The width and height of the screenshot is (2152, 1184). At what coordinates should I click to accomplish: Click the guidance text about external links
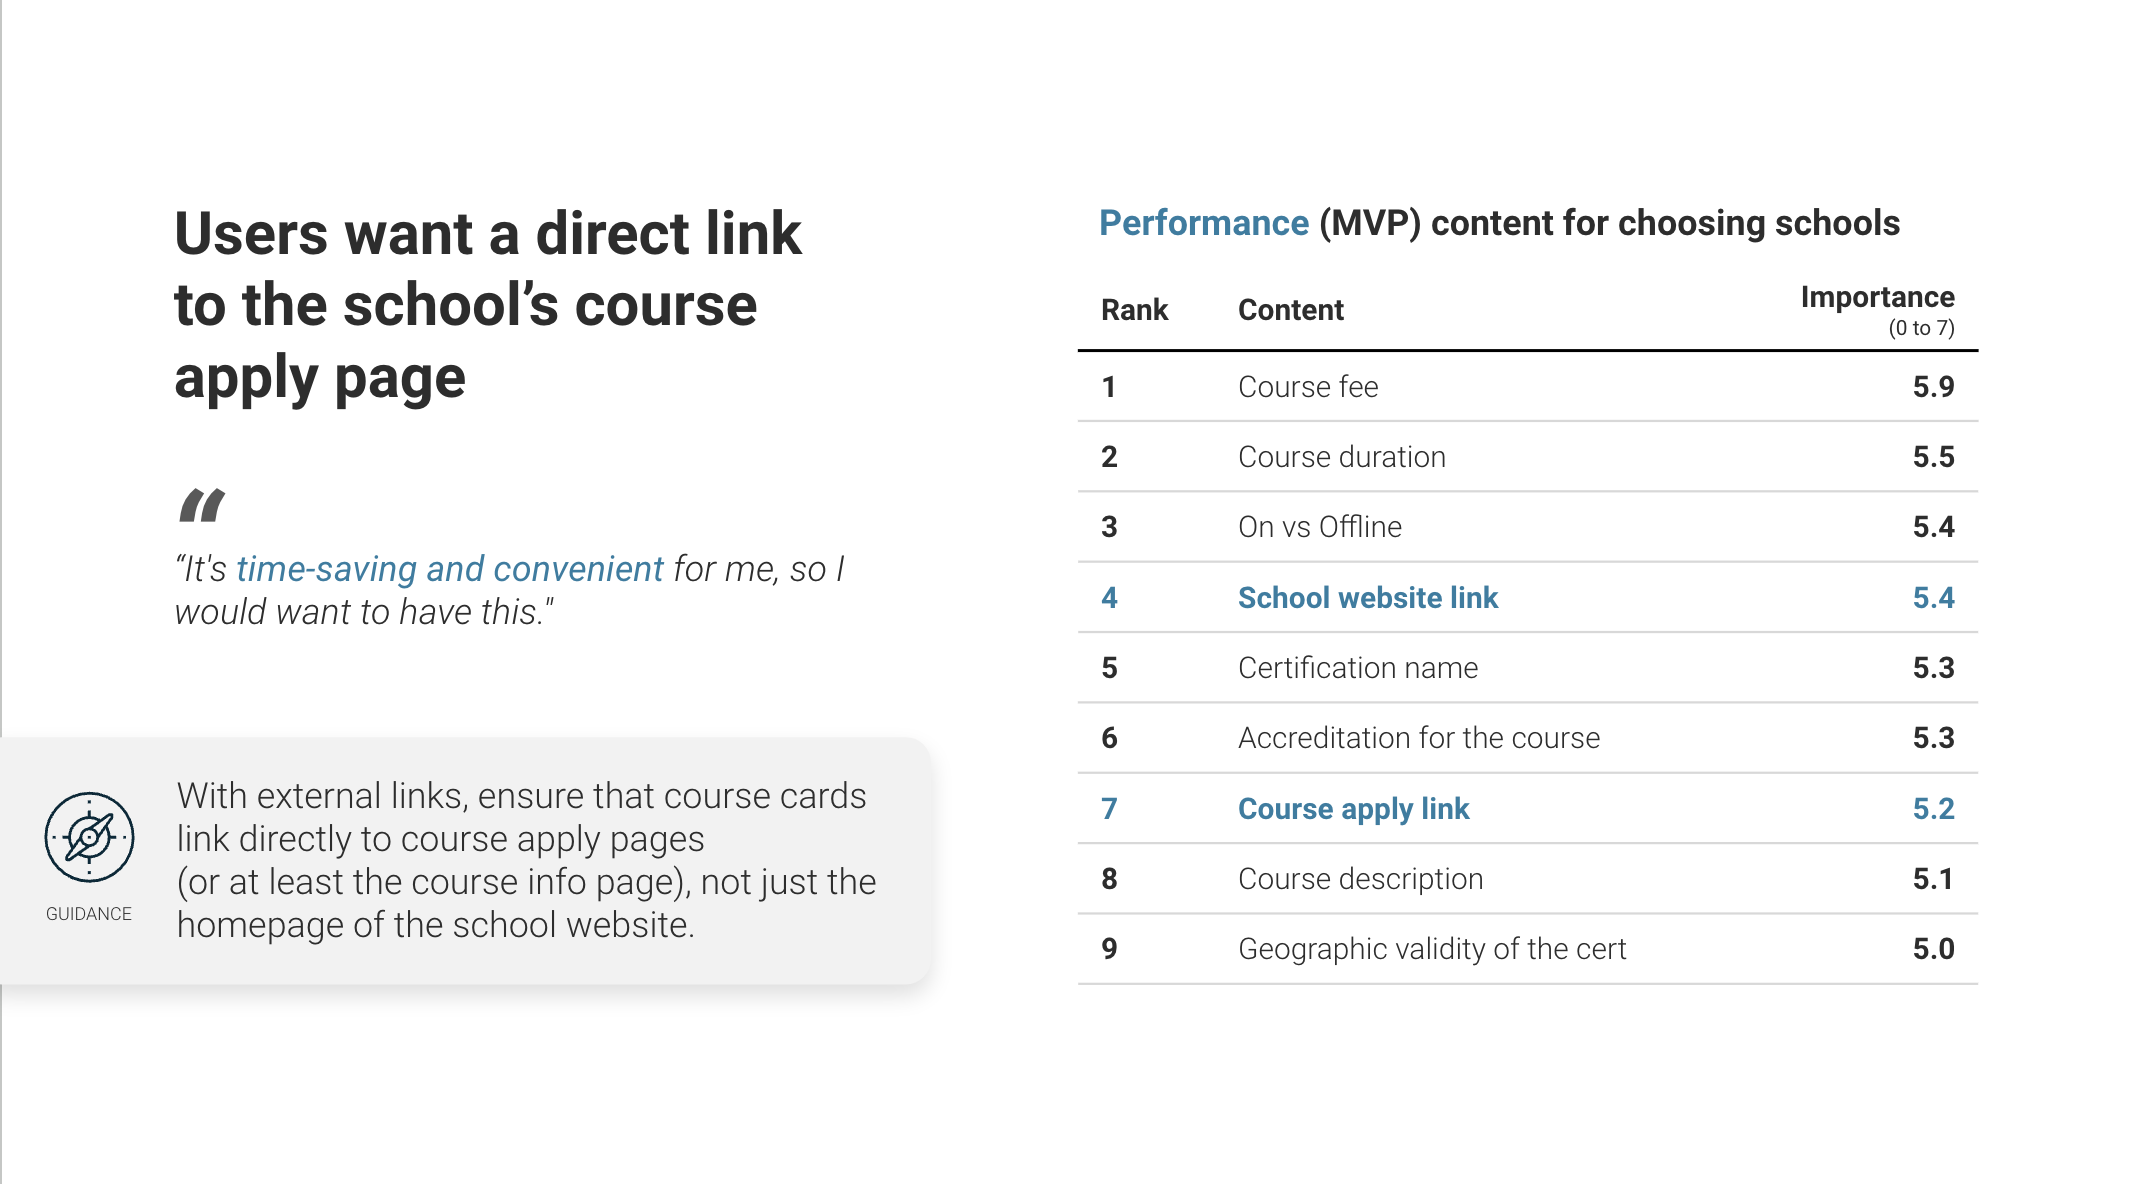coord(526,860)
